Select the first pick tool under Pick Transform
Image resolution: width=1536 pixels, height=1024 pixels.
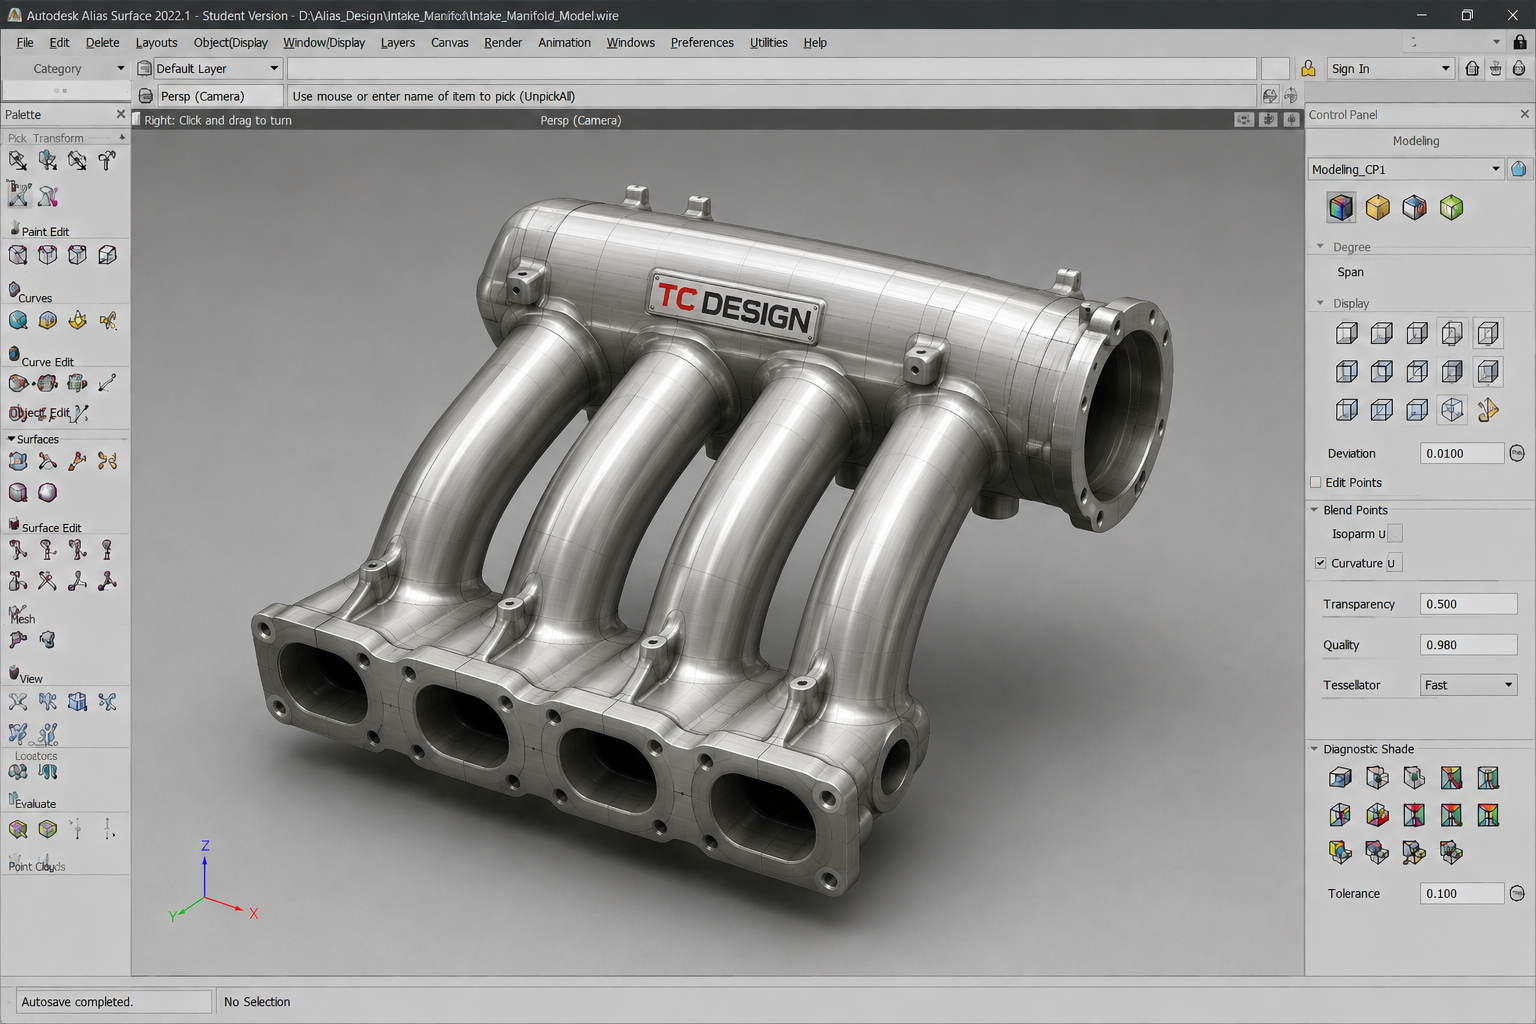coord(18,160)
